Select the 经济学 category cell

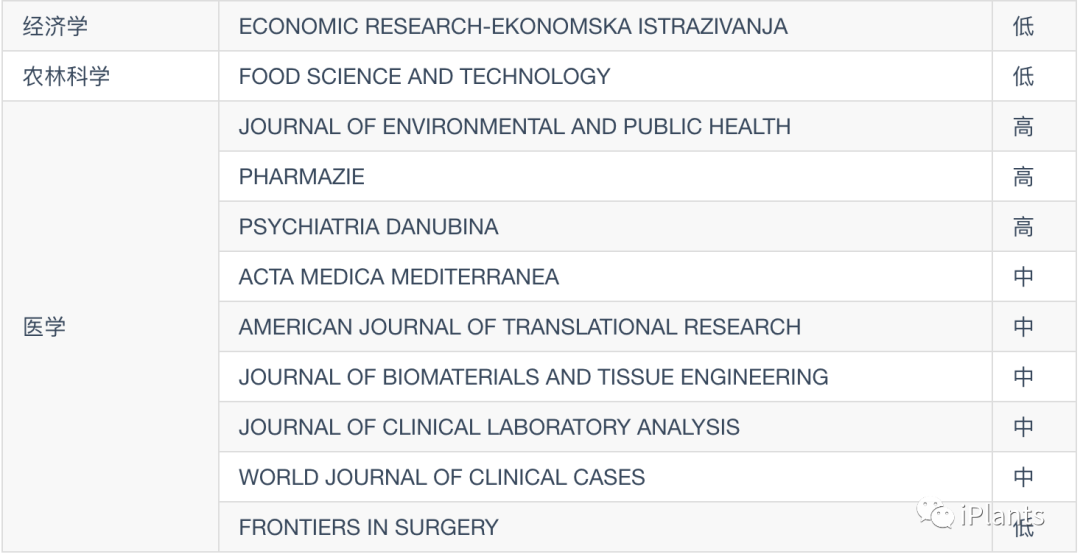[55, 26]
